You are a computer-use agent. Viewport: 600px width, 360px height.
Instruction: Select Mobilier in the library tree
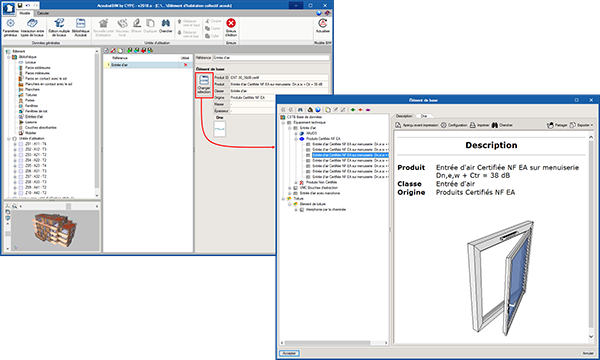coord(31,133)
